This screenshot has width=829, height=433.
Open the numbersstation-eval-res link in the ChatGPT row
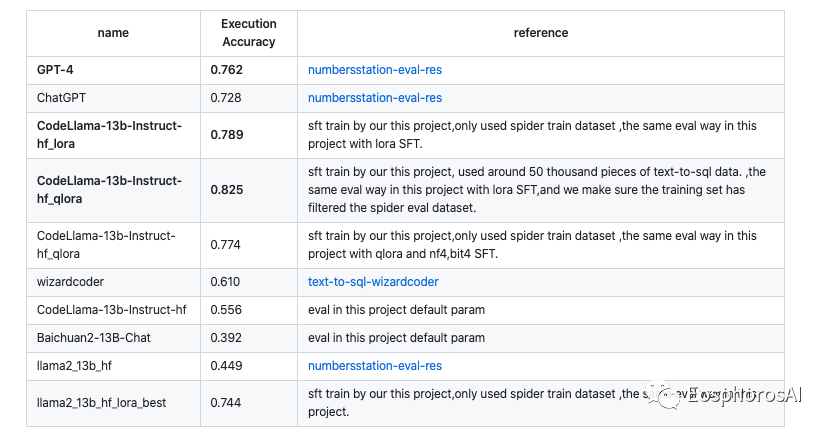pos(374,98)
